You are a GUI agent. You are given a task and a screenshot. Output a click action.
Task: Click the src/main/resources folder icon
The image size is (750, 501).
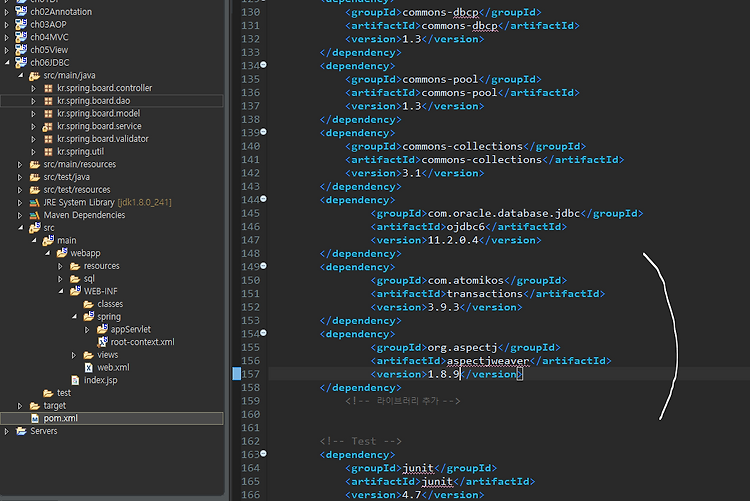pos(34,164)
